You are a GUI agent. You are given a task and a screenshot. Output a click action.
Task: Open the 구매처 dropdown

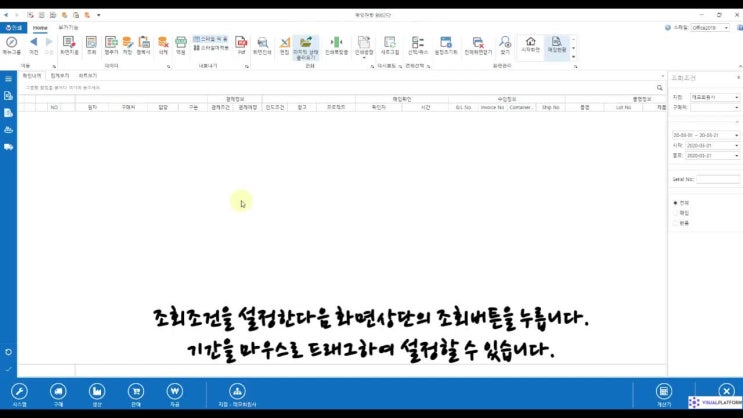point(737,108)
